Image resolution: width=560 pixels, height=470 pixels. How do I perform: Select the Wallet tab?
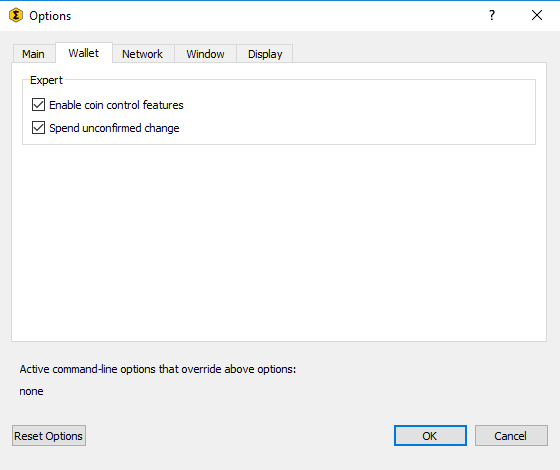[84, 53]
